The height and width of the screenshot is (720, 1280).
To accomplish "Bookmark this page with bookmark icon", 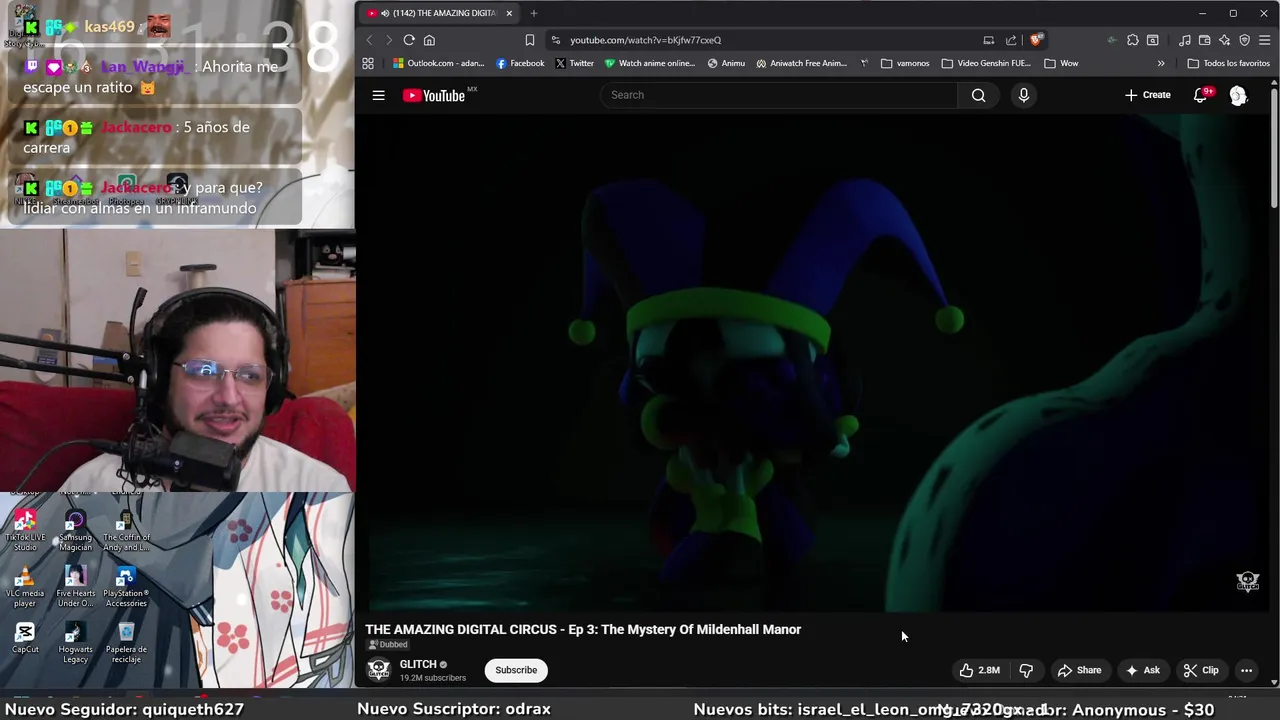I will 529,40.
